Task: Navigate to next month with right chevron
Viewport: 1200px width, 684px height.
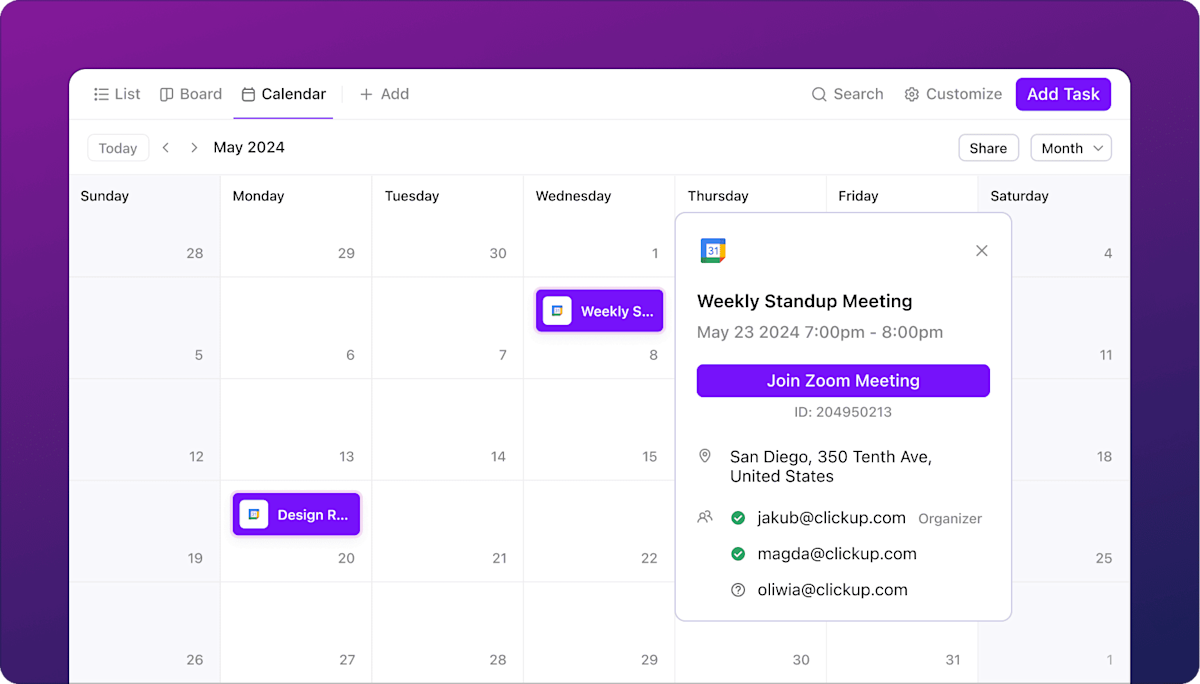Action: (x=193, y=147)
